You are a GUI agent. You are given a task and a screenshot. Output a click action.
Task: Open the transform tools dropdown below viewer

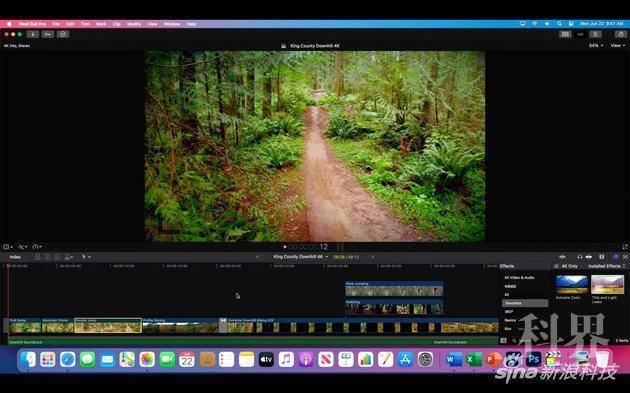8,247
